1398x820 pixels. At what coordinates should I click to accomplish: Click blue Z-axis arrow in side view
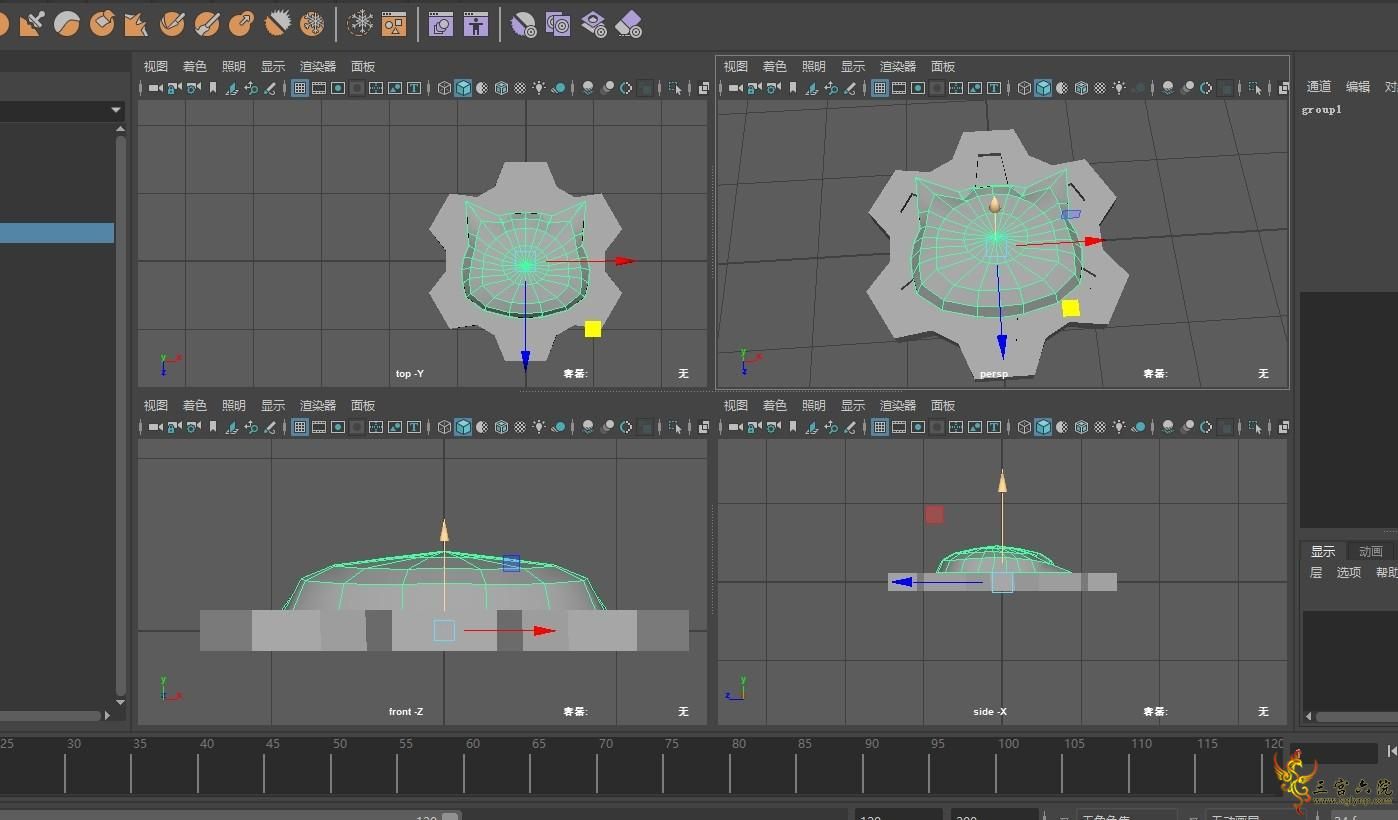[x=902, y=582]
